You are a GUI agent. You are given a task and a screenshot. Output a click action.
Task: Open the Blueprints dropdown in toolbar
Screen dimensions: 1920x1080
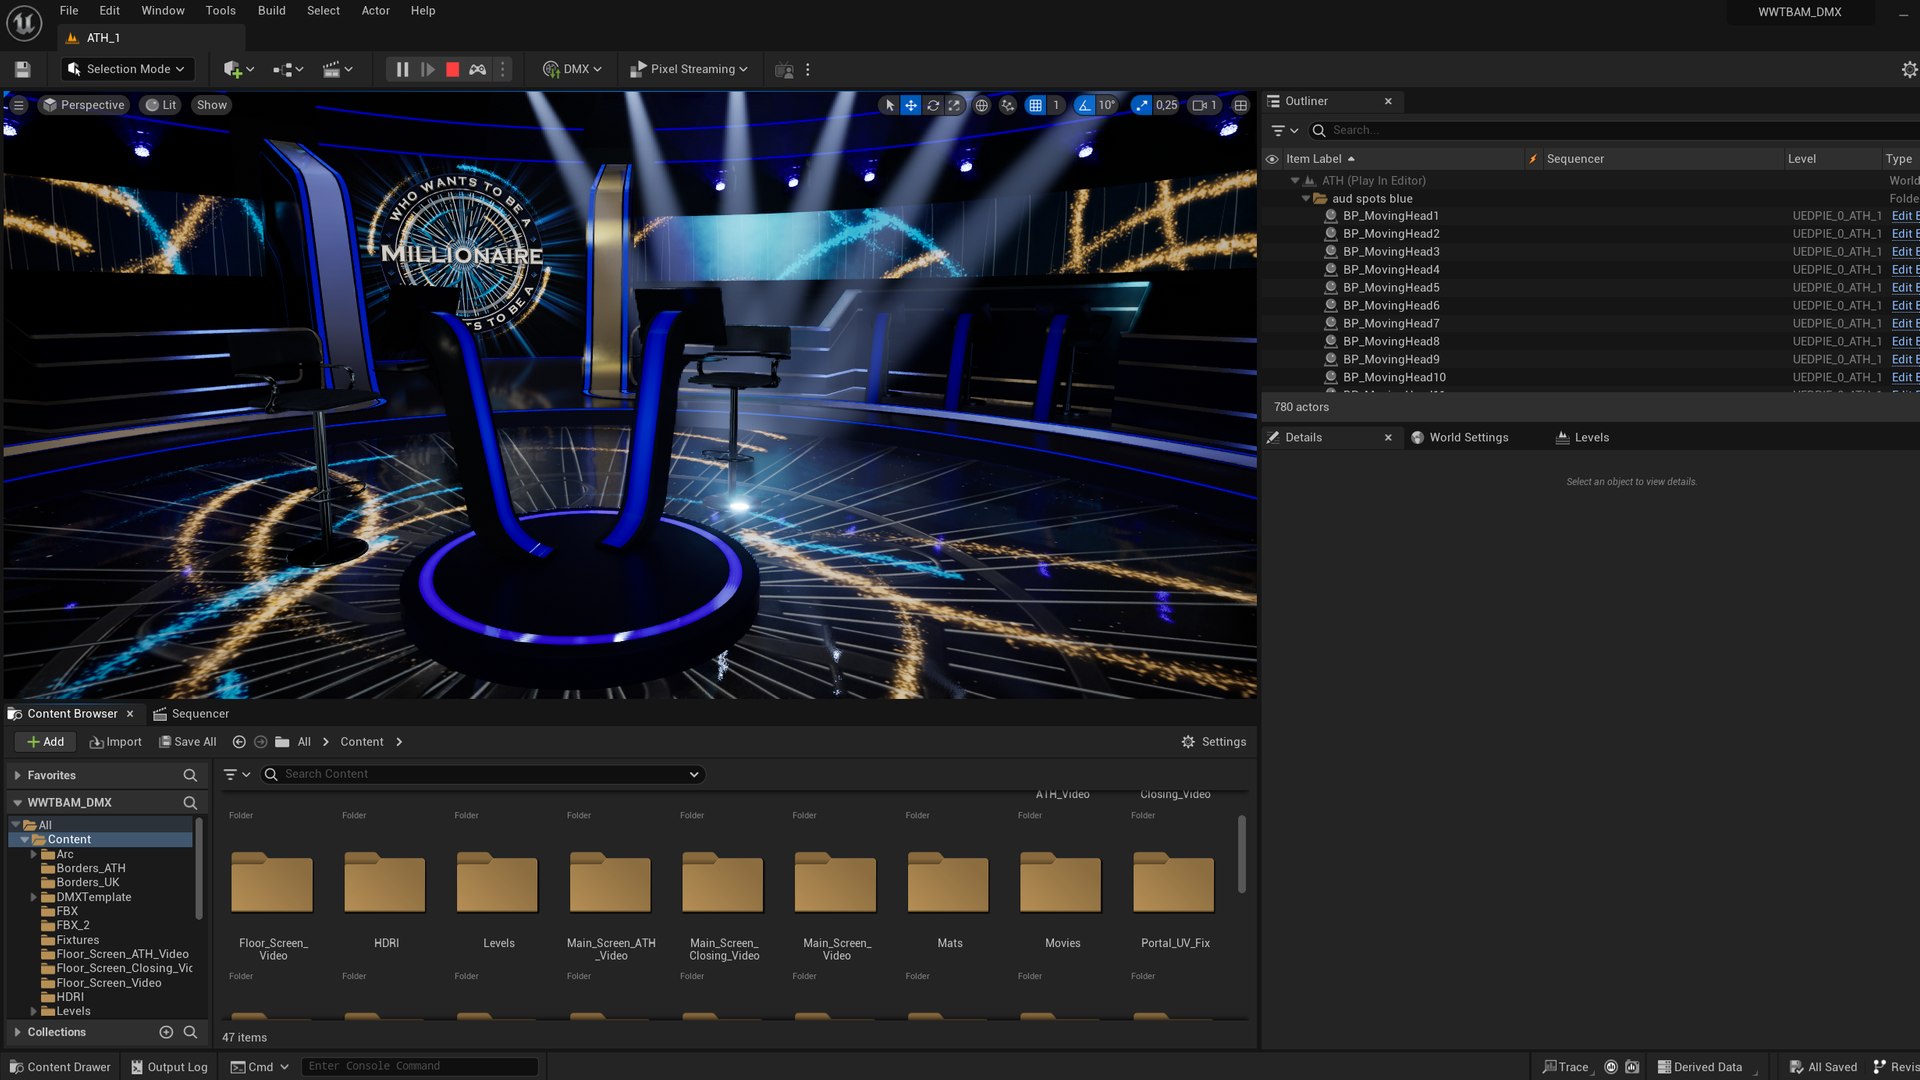pos(288,69)
